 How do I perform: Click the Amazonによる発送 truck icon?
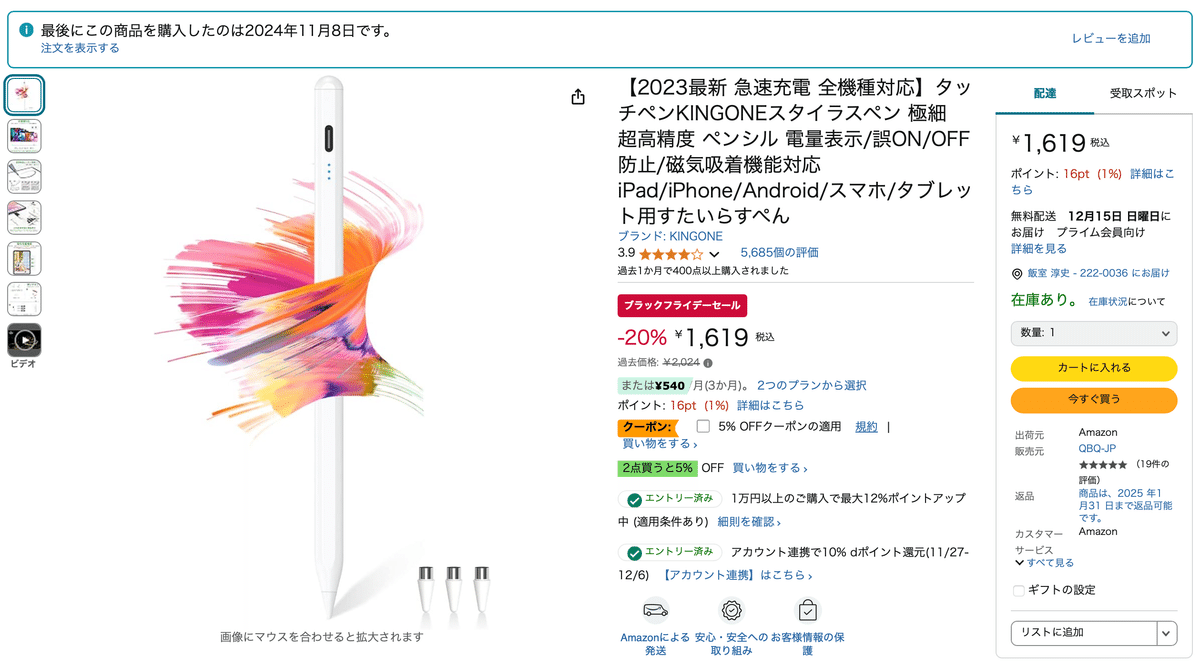pyautogui.click(x=654, y=610)
